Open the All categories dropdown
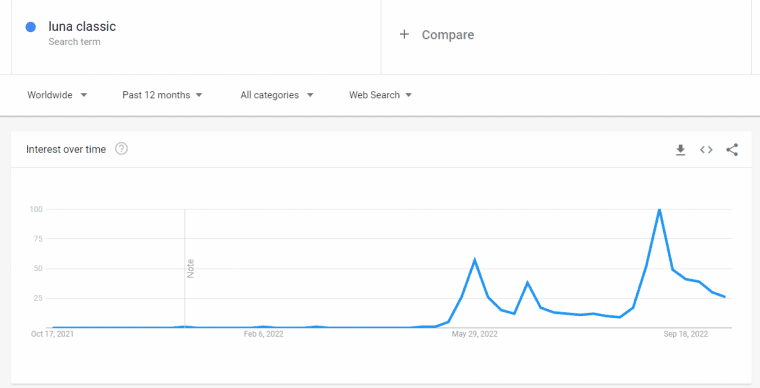The width and height of the screenshot is (760, 388). tap(277, 95)
